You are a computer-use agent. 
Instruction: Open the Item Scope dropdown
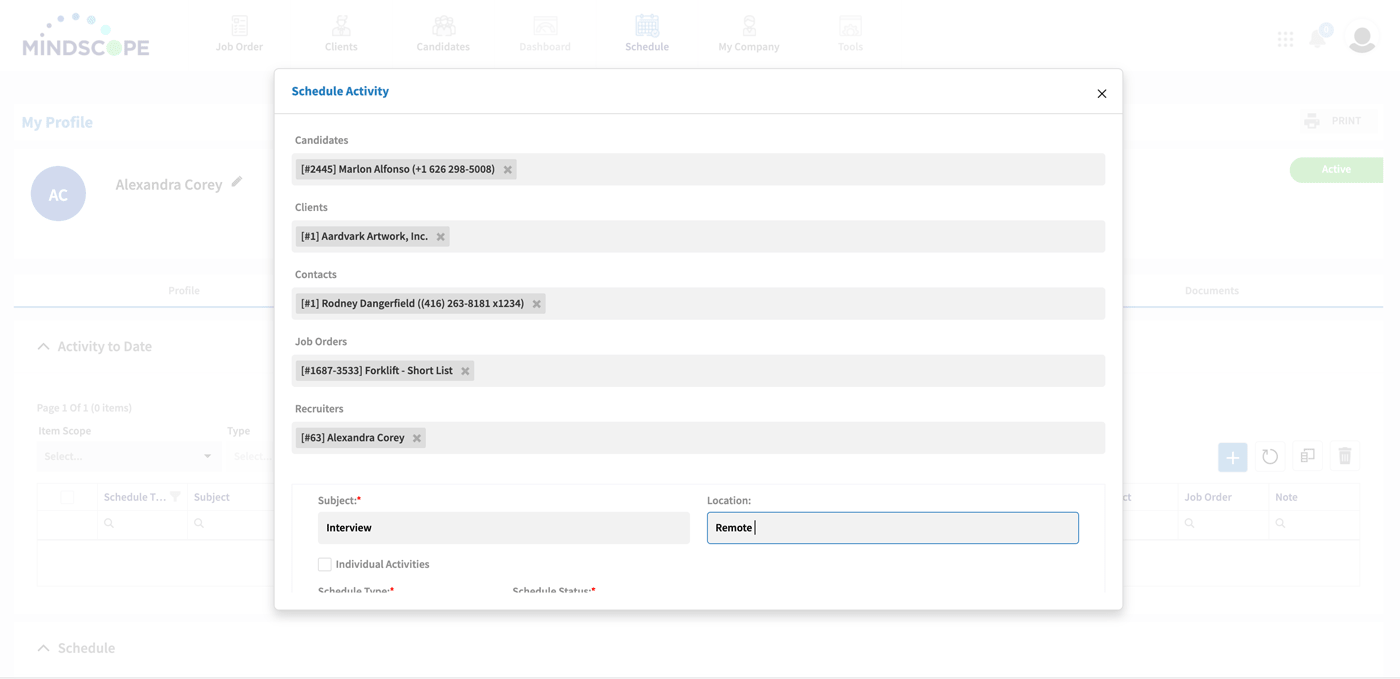[x=128, y=456]
